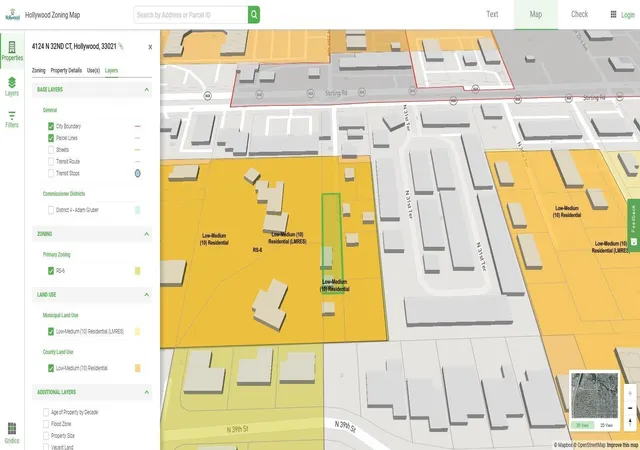Focus the address or parcel search field
This screenshot has height=450, width=640.
click(191, 15)
